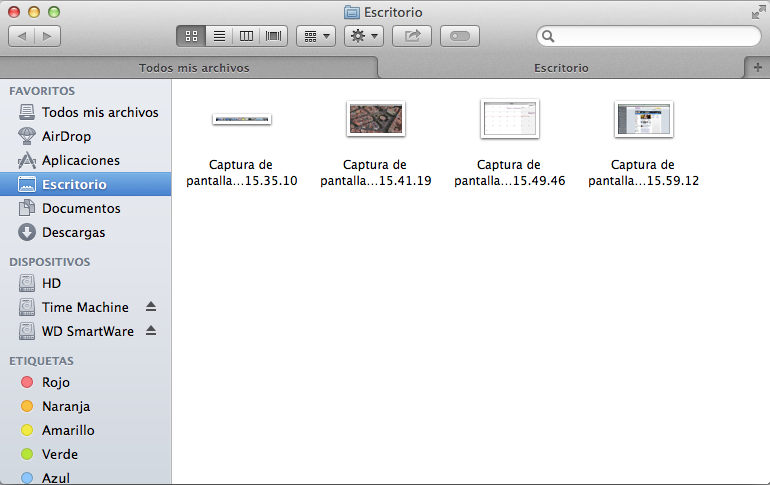Eject the Time Machine drive
The width and height of the screenshot is (770, 485).
pos(151,307)
